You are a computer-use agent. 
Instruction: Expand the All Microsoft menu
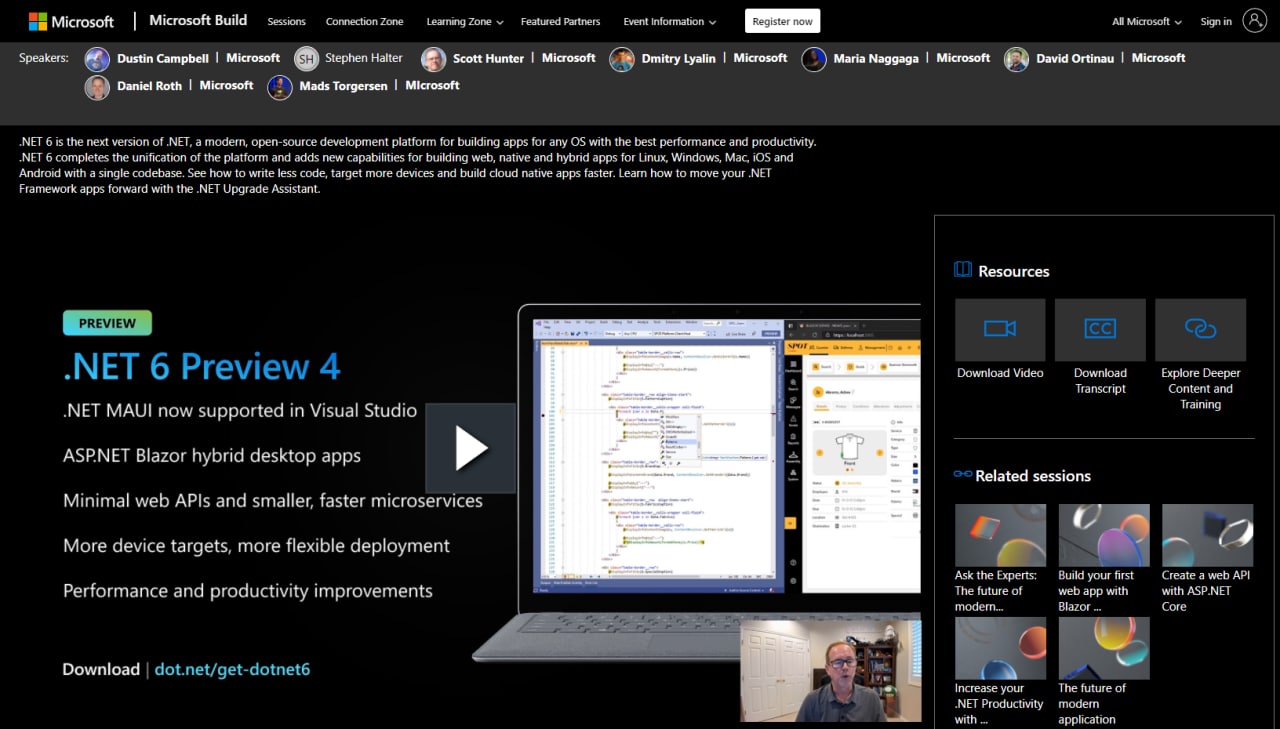(x=1147, y=21)
